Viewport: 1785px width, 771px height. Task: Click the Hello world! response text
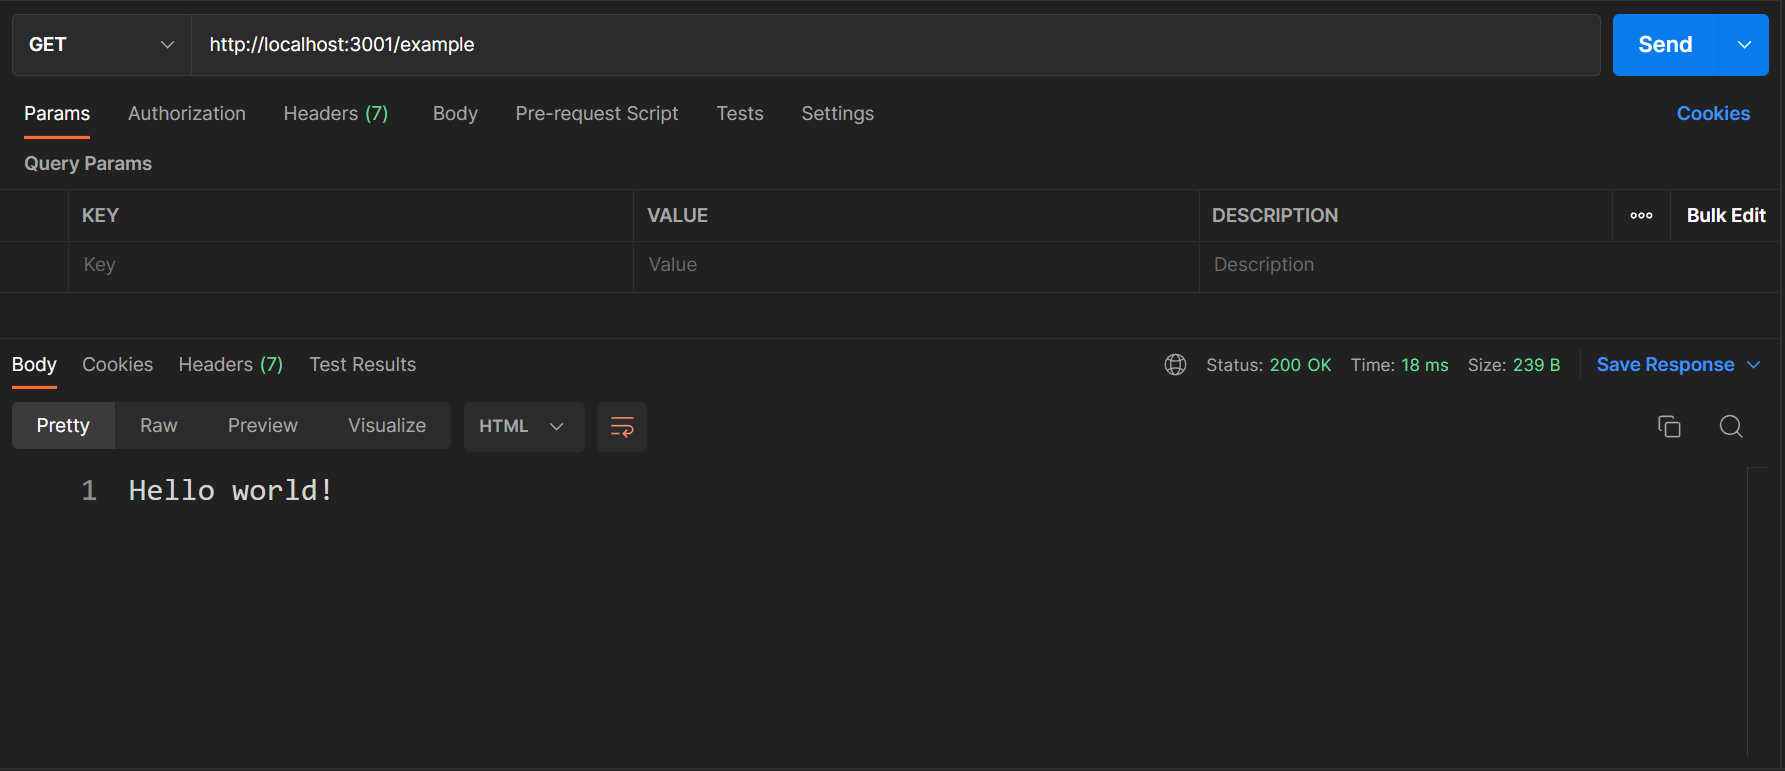coord(230,491)
